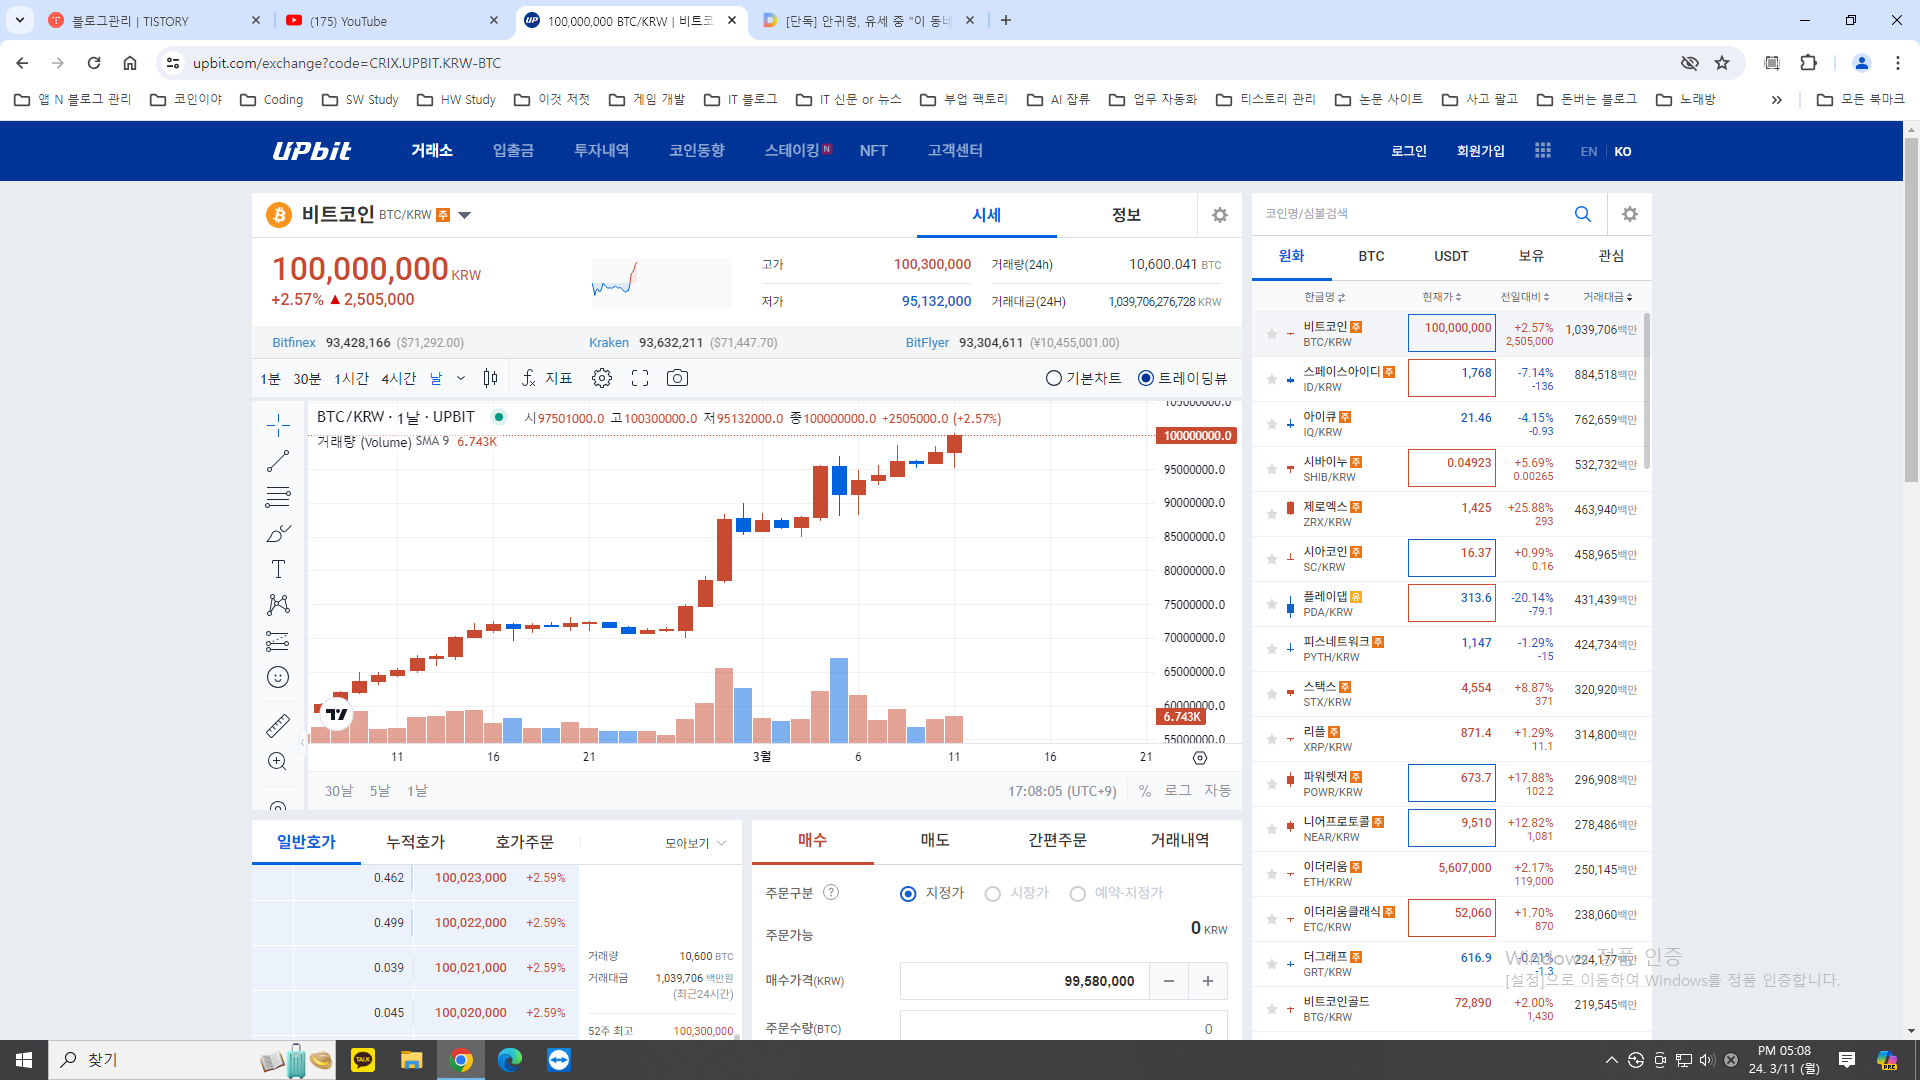
Task: Click the coin search magnifier icon
Action: tap(1583, 214)
